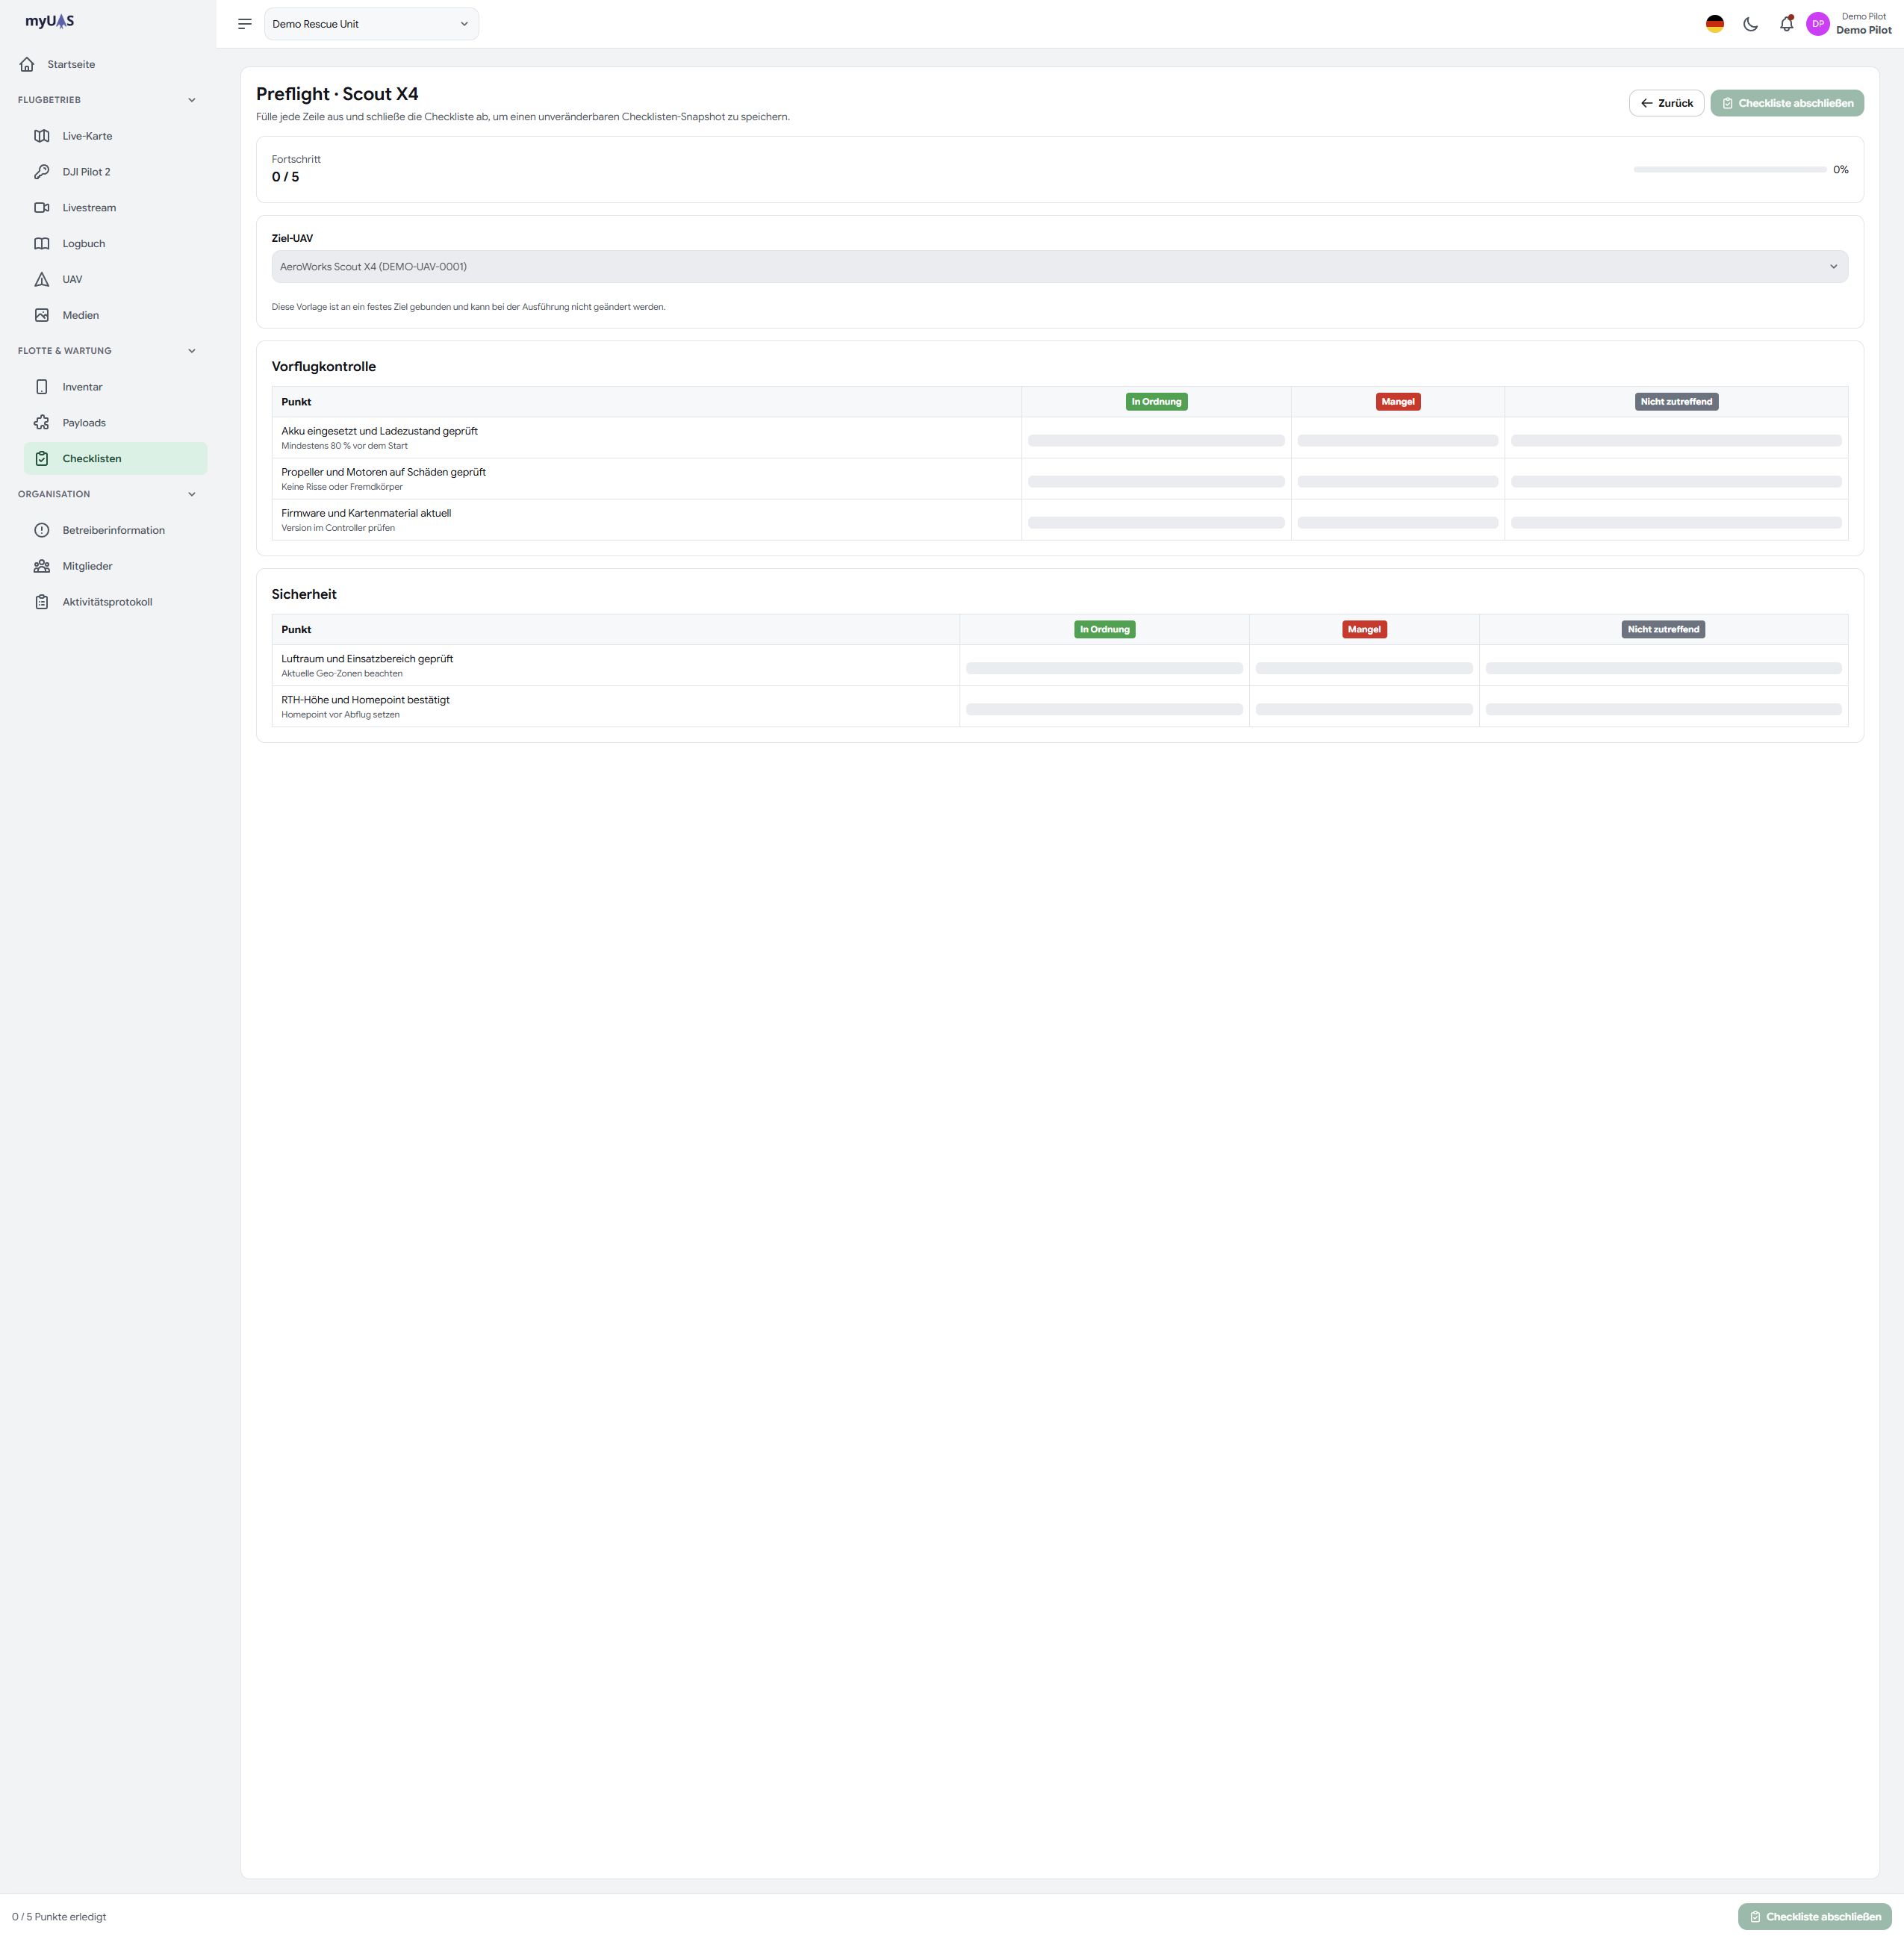Open DJI Pilot 2 key icon entry
Image resolution: width=1904 pixels, height=1939 pixels.
point(42,172)
